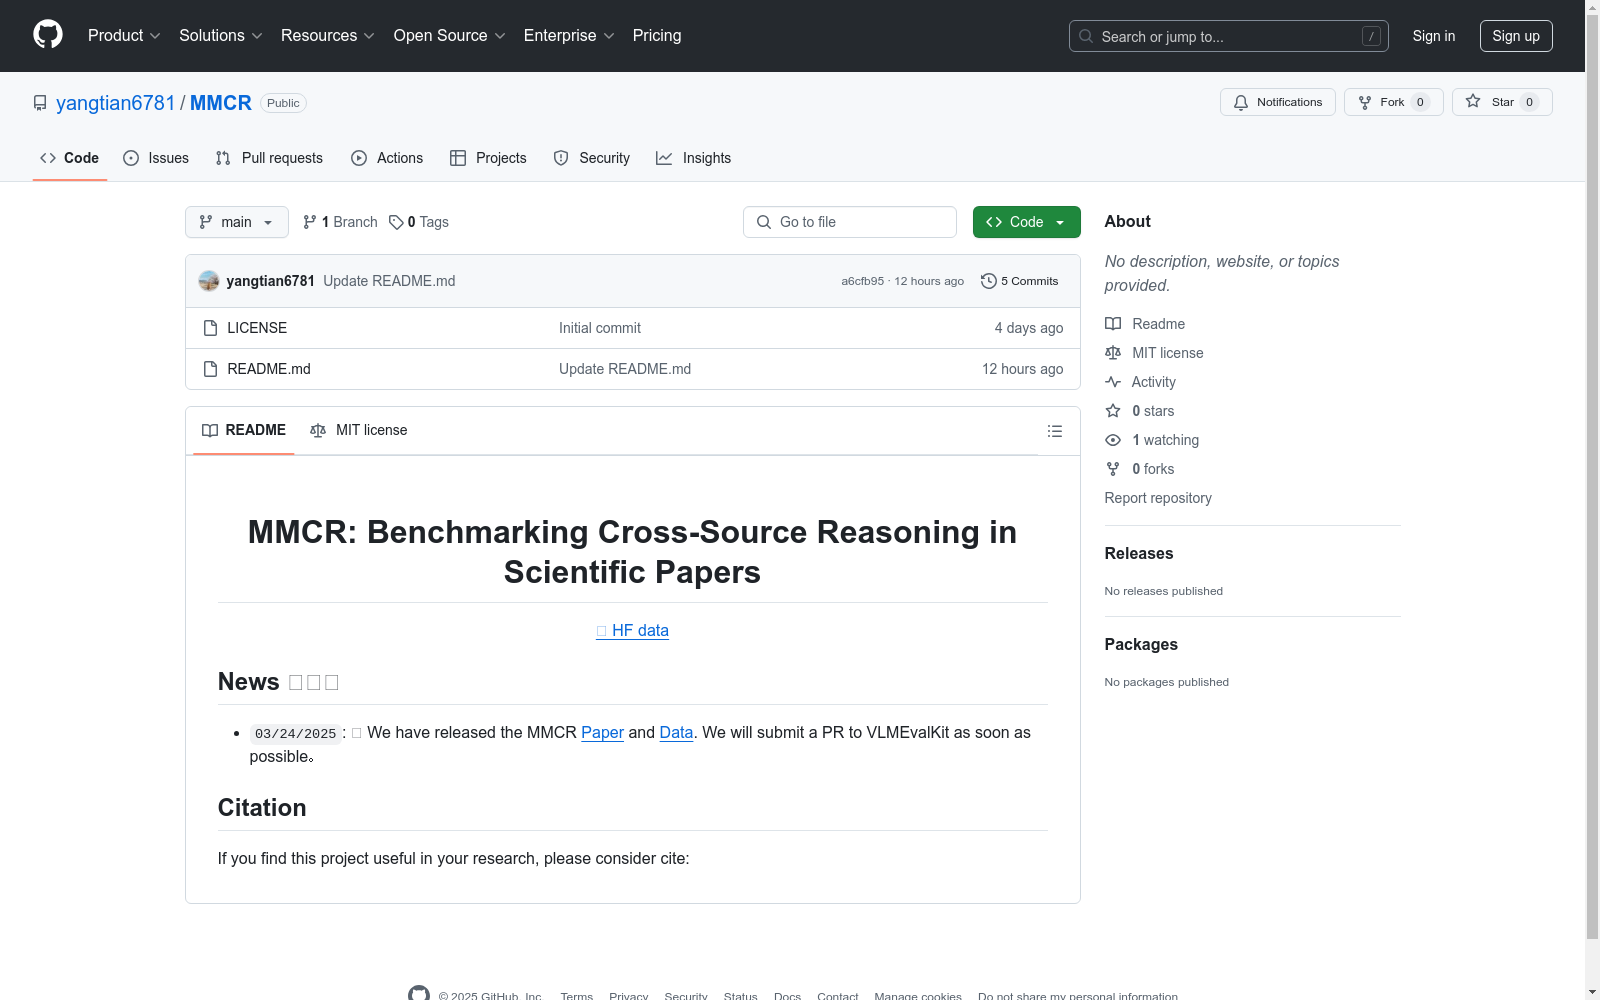This screenshot has width=1600, height=1000.
Task: Go to the Security tab
Action: pos(592,158)
